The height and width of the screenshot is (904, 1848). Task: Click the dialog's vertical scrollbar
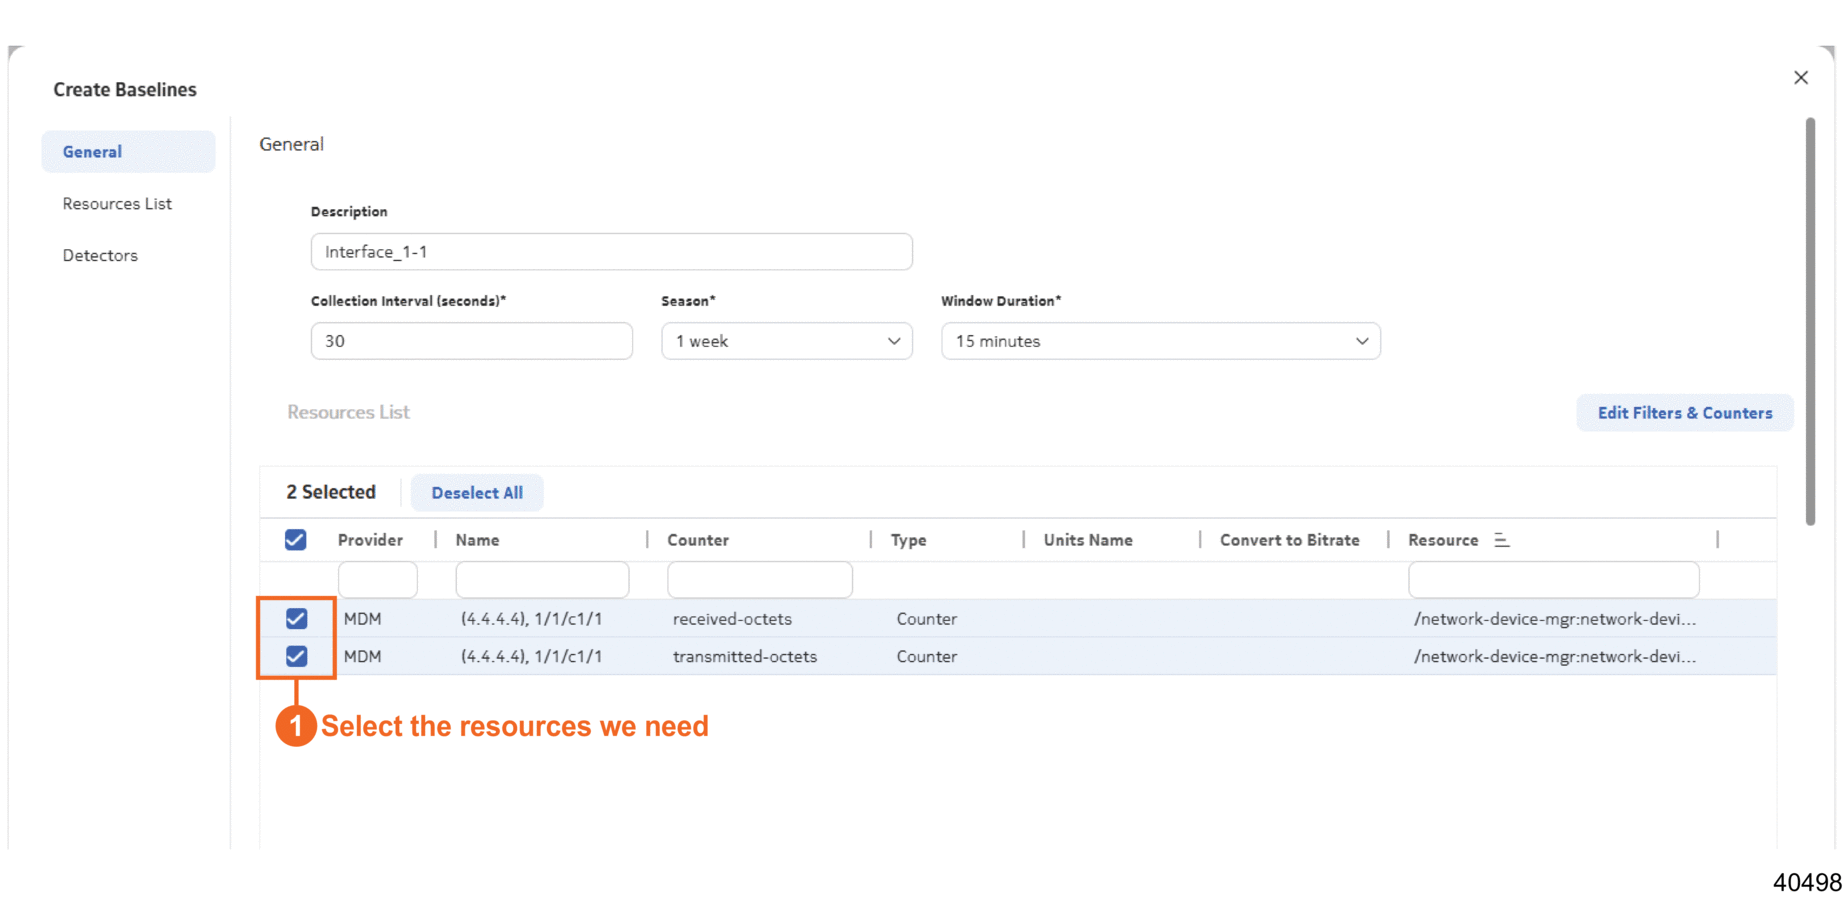(1809, 320)
